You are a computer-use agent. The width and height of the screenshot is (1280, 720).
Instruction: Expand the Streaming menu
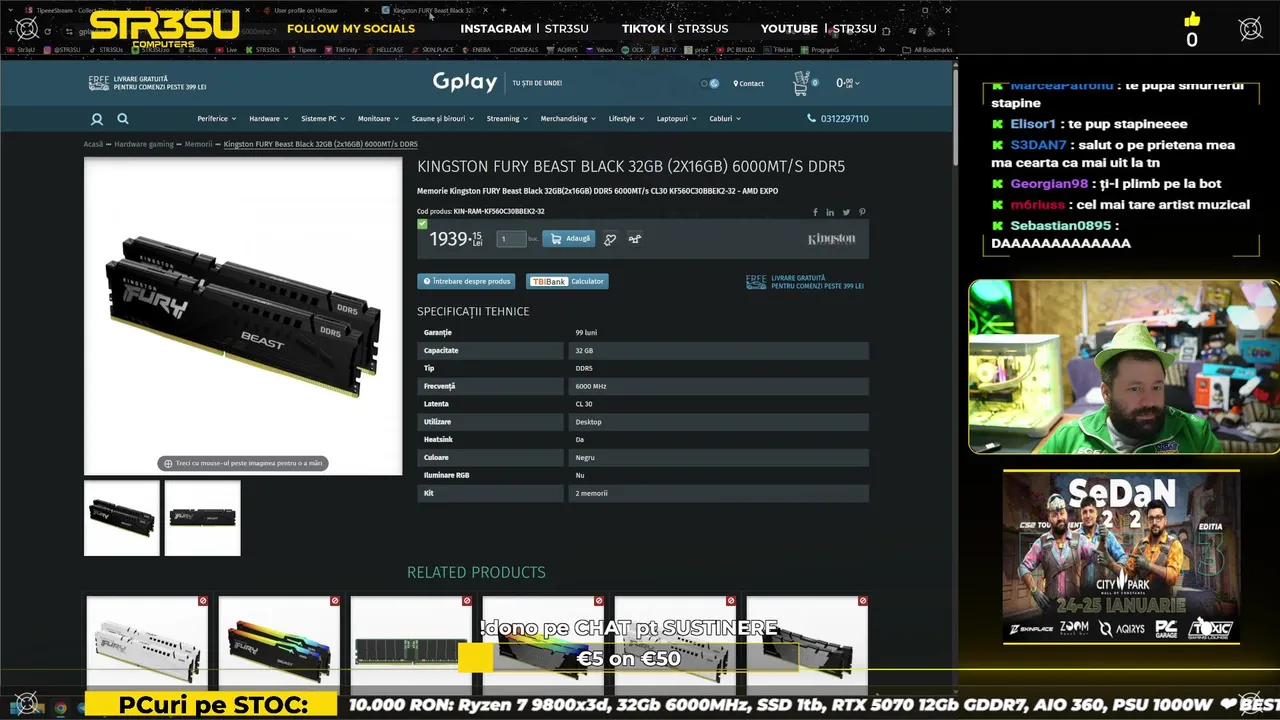tap(507, 119)
